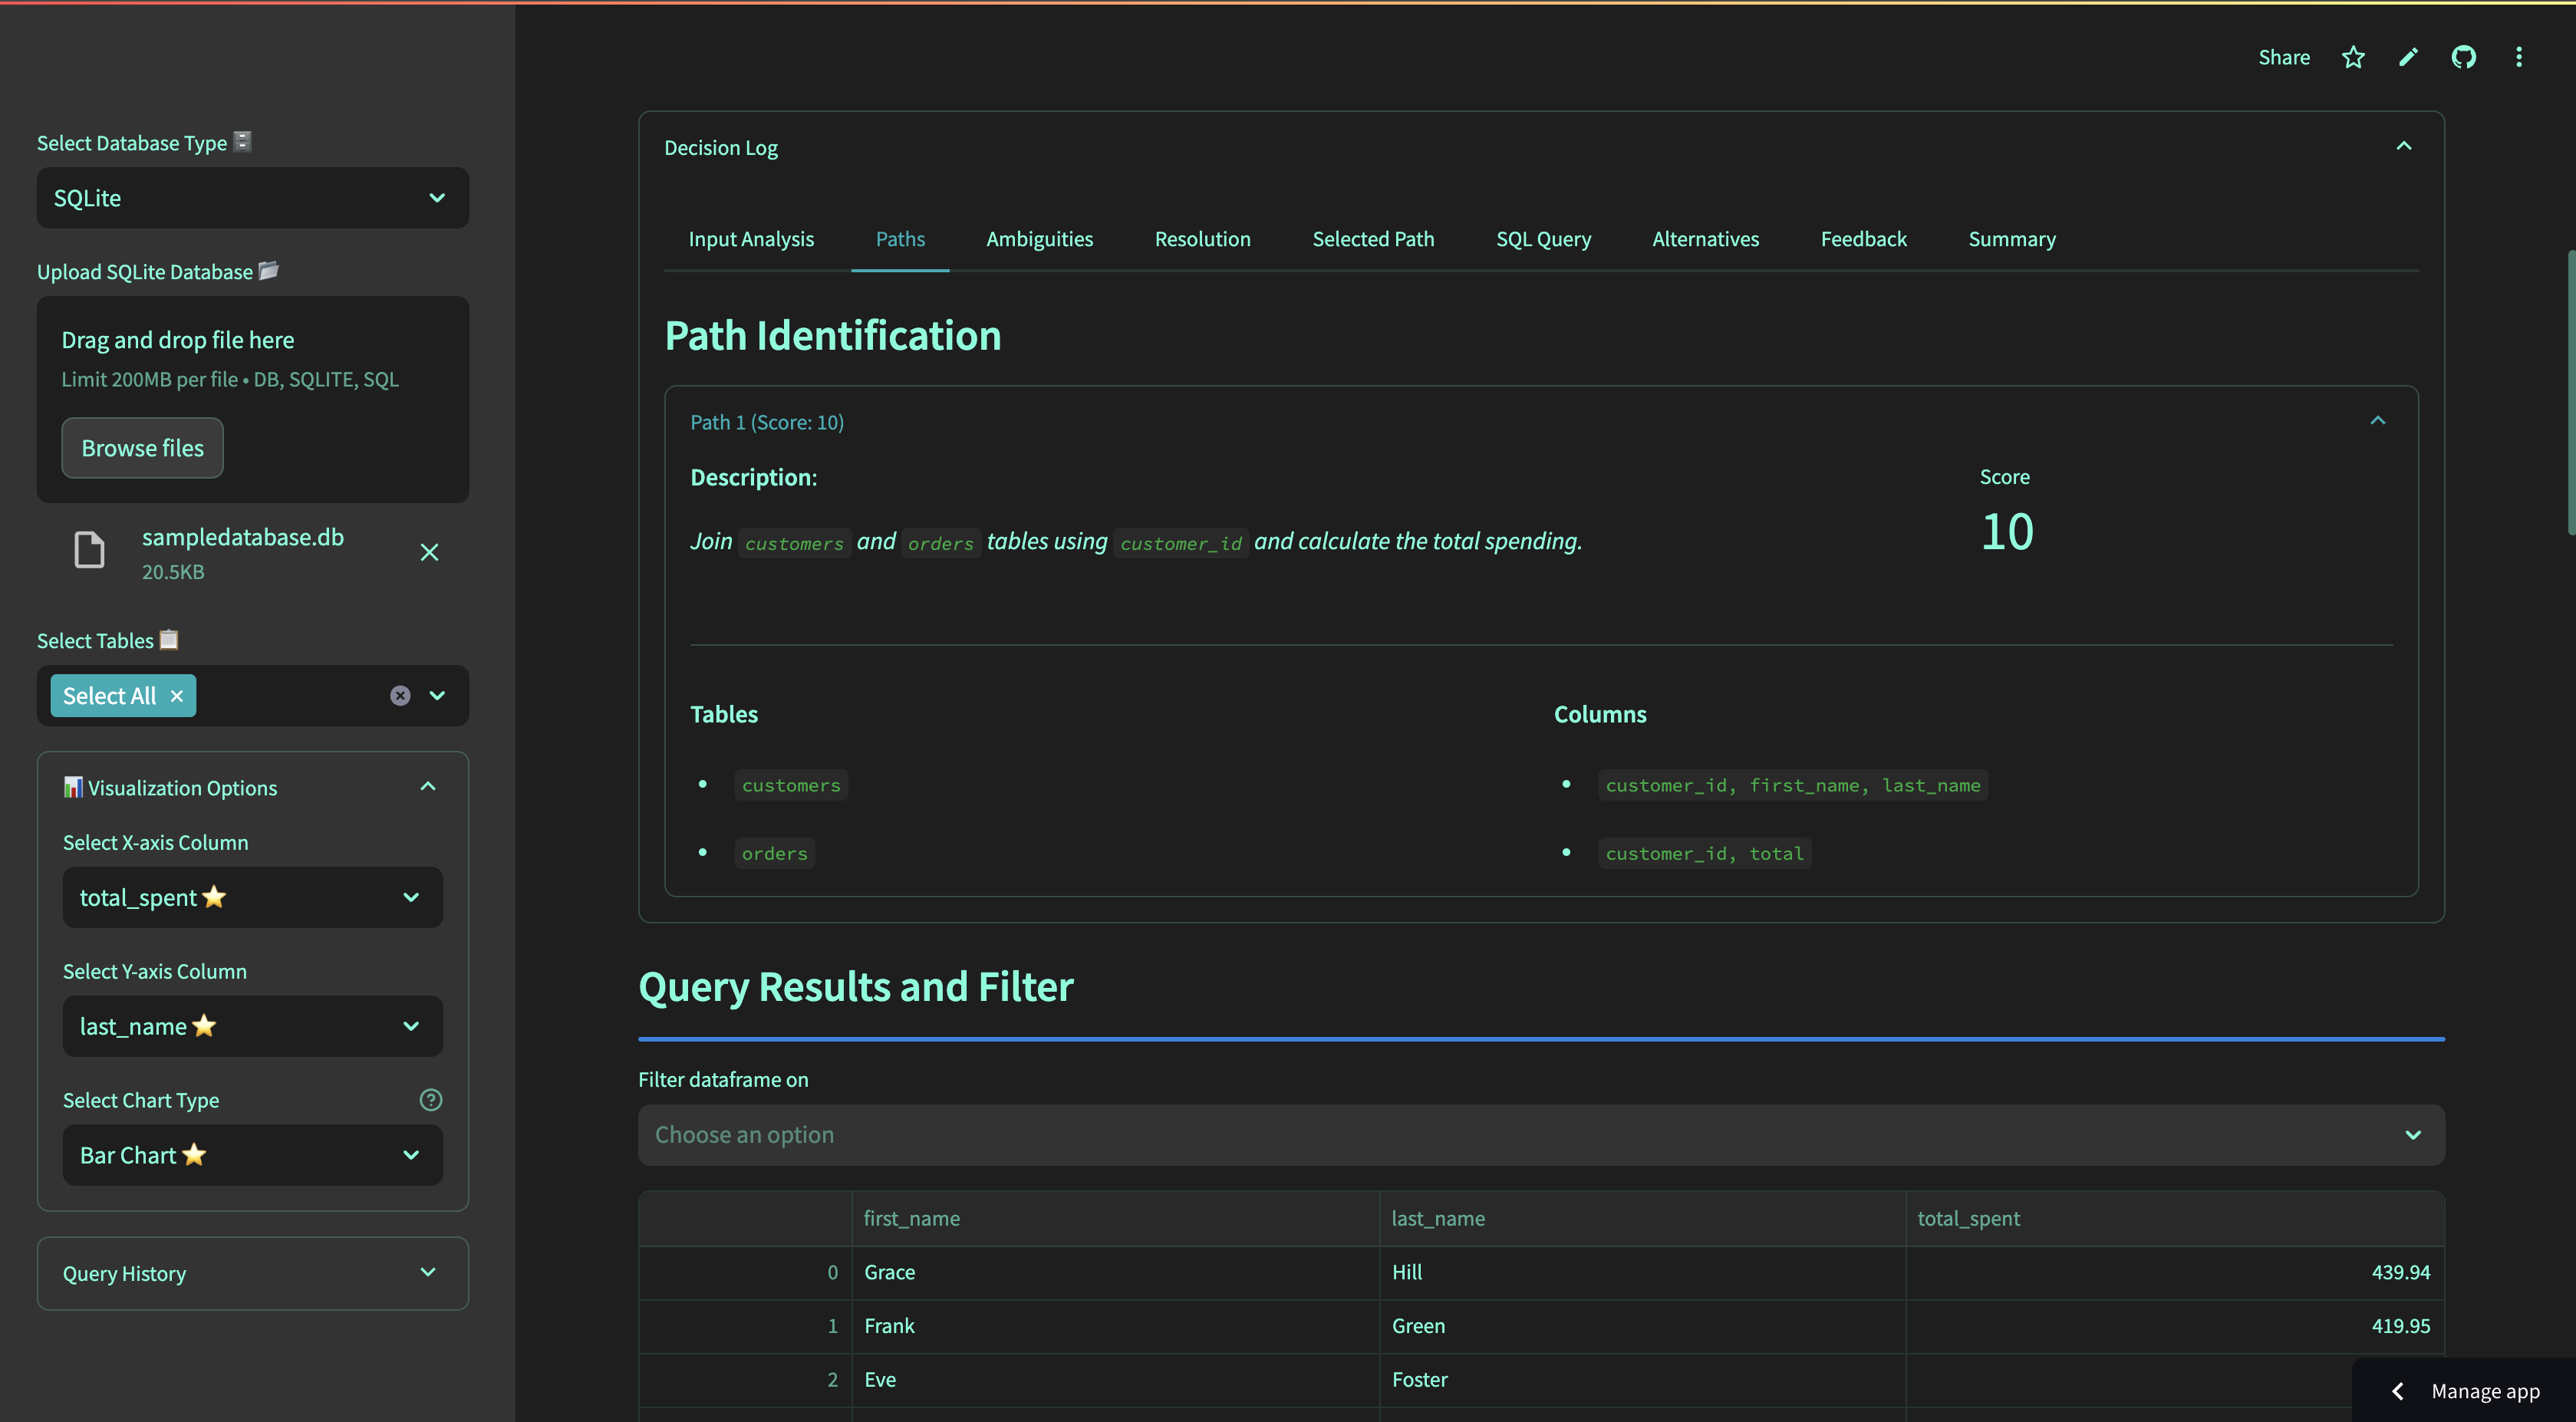The image size is (2576, 1422).
Task: Switch to the Ambiguities tab
Action: point(1039,239)
